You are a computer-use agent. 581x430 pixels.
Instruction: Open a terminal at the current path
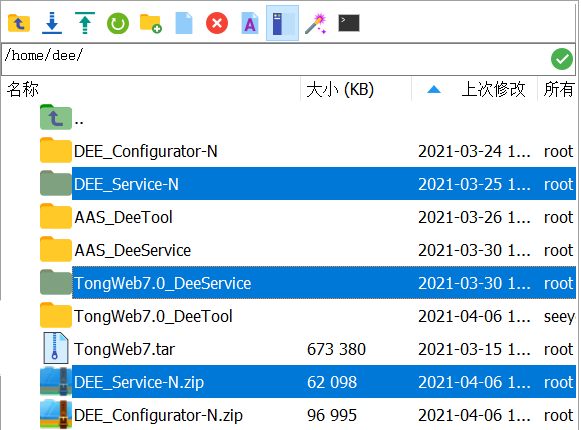349,23
